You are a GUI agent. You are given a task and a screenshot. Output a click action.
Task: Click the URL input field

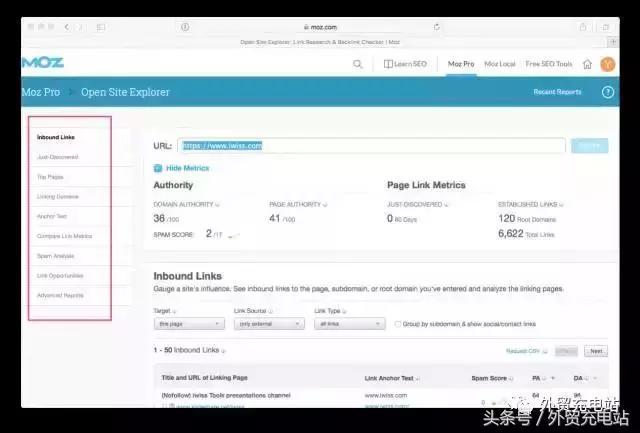click(x=371, y=146)
